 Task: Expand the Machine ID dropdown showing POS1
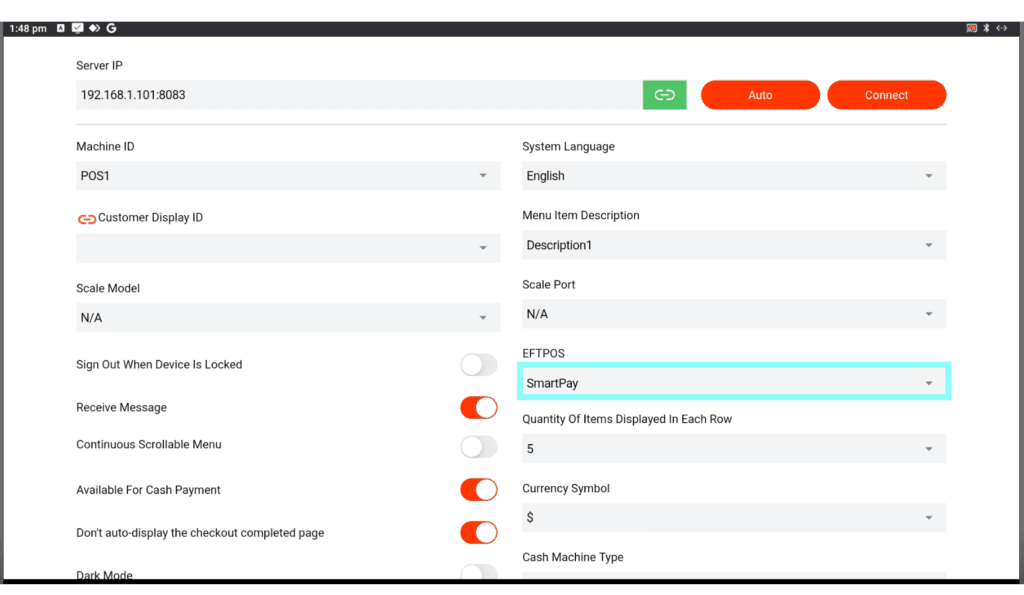(x=288, y=176)
